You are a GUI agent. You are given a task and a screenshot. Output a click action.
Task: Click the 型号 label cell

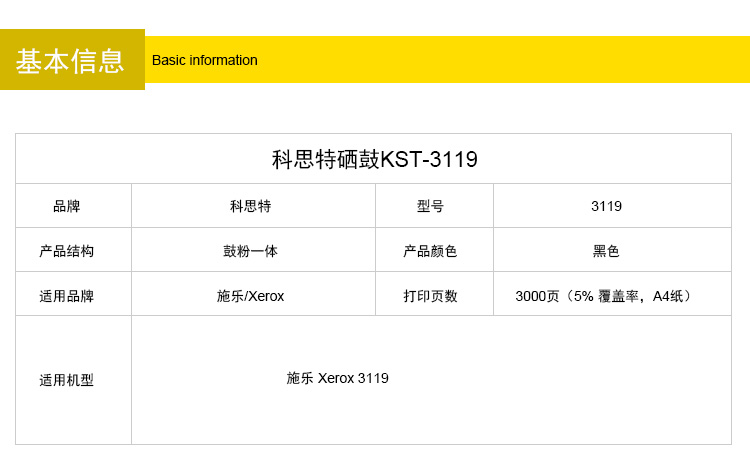pyautogui.click(x=430, y=207)
